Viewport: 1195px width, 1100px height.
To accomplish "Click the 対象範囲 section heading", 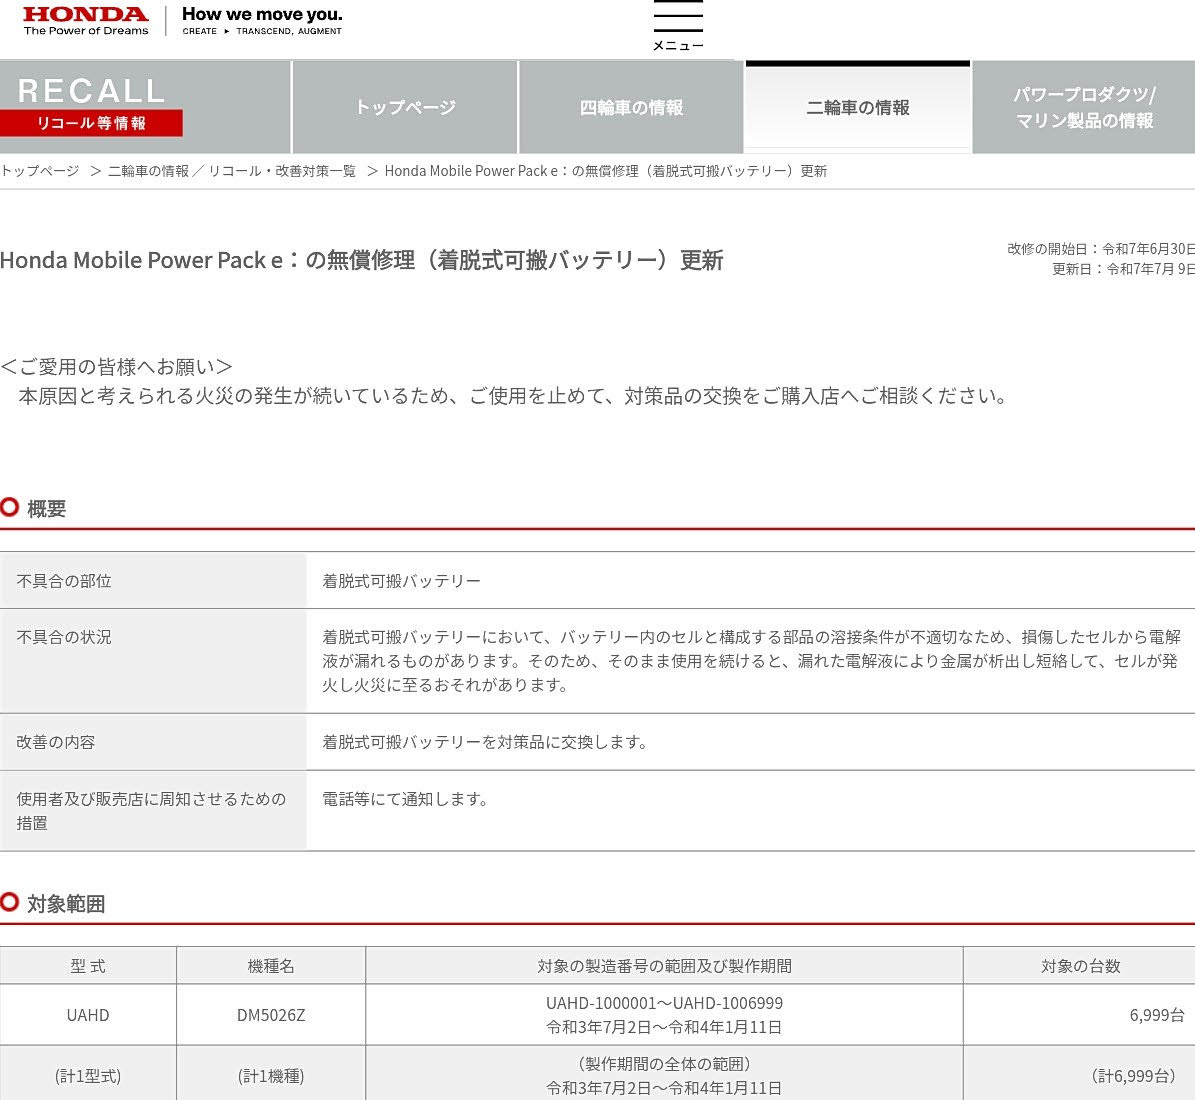I will pyautogui.click(x=66, y=903).
